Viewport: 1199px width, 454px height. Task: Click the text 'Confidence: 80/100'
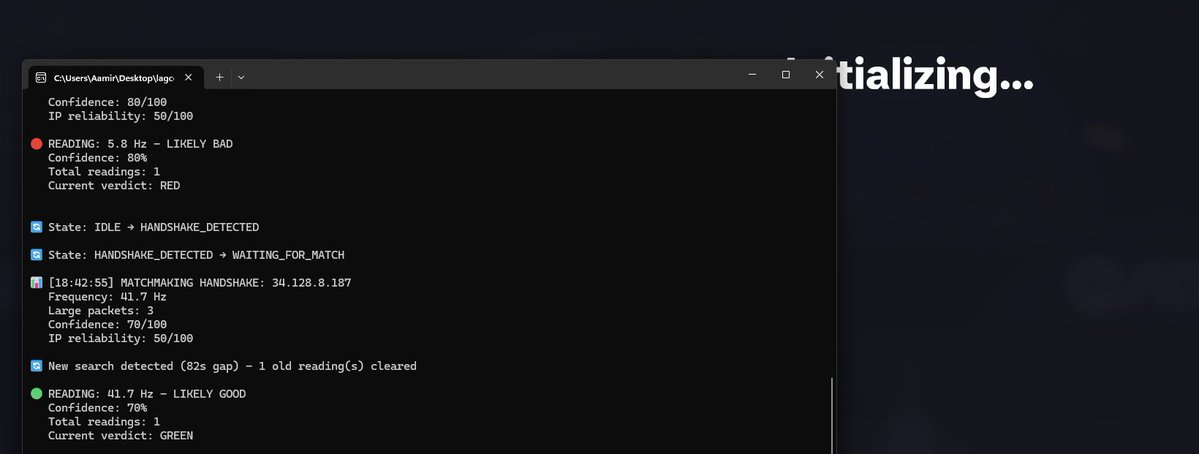107,102
